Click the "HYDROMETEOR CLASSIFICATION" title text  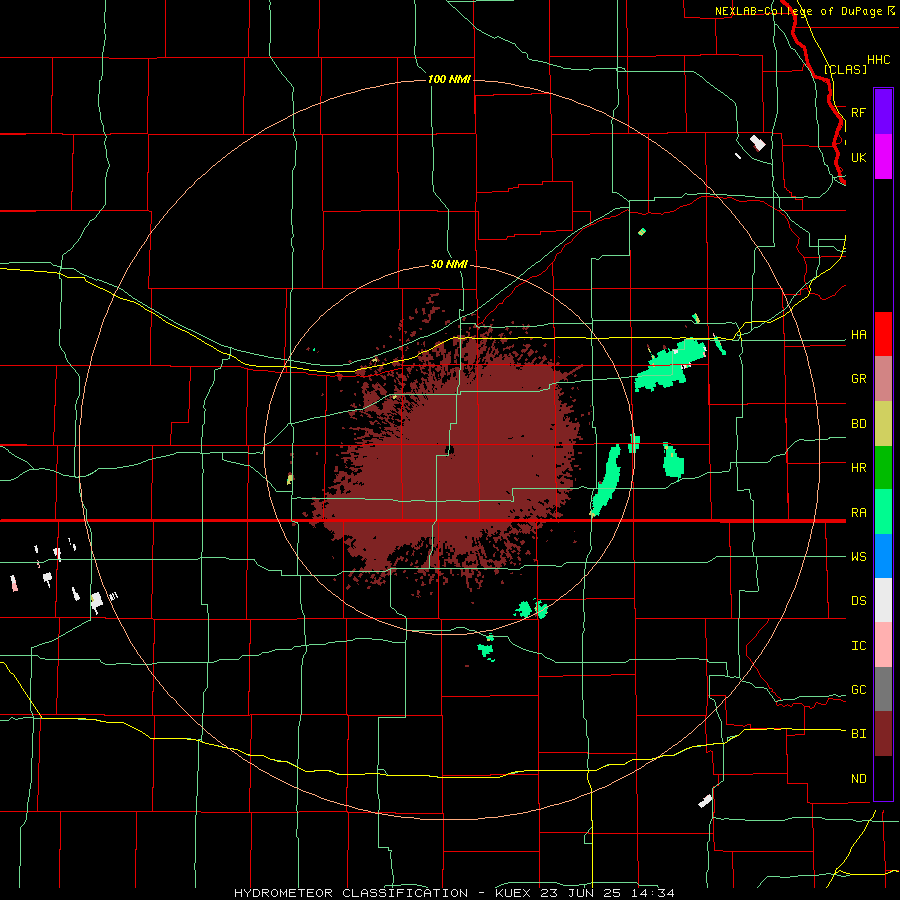point(351,893)
